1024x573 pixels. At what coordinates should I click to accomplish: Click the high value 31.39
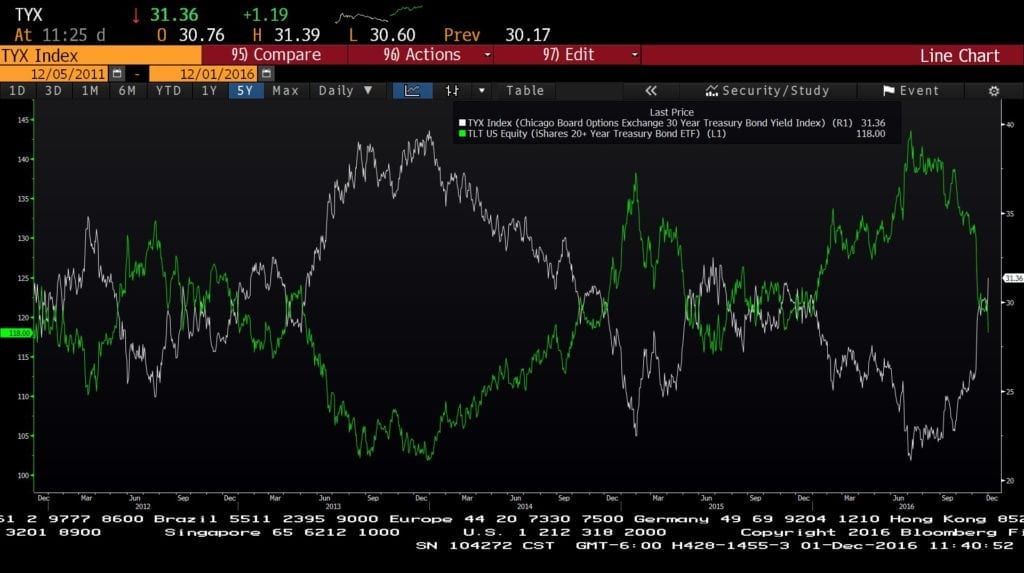click(x=297, y=35)
